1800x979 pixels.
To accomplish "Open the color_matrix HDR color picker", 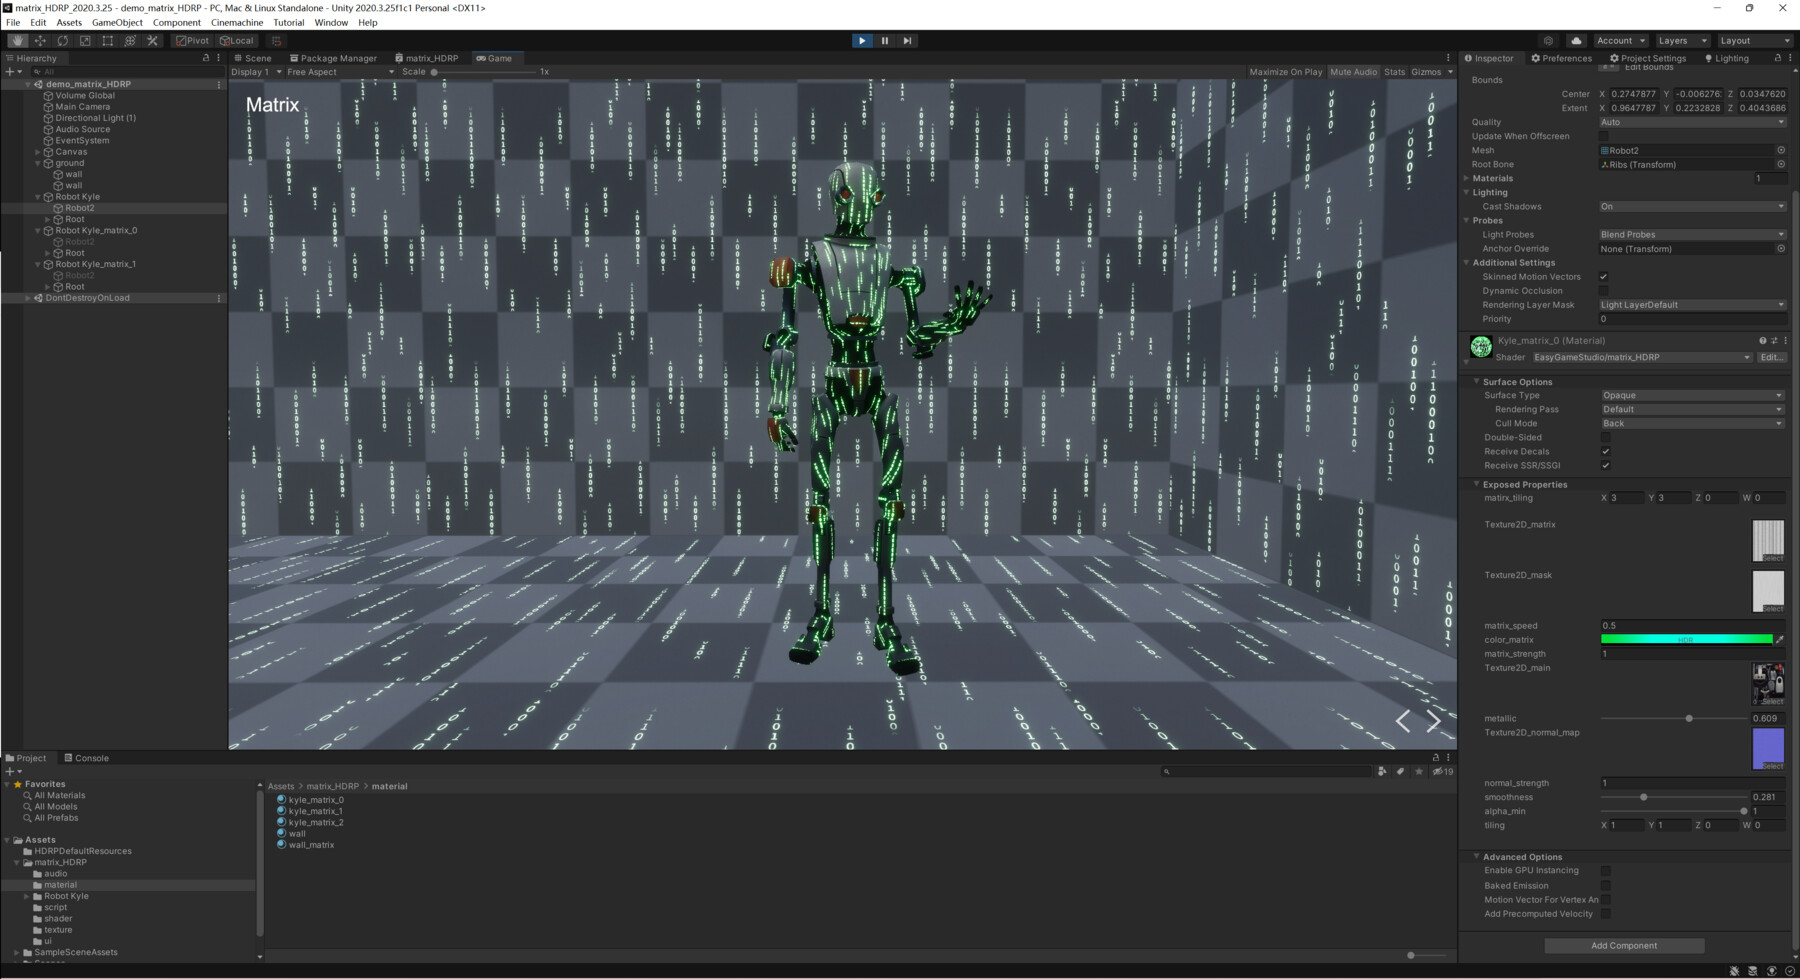I will 1689,639.
